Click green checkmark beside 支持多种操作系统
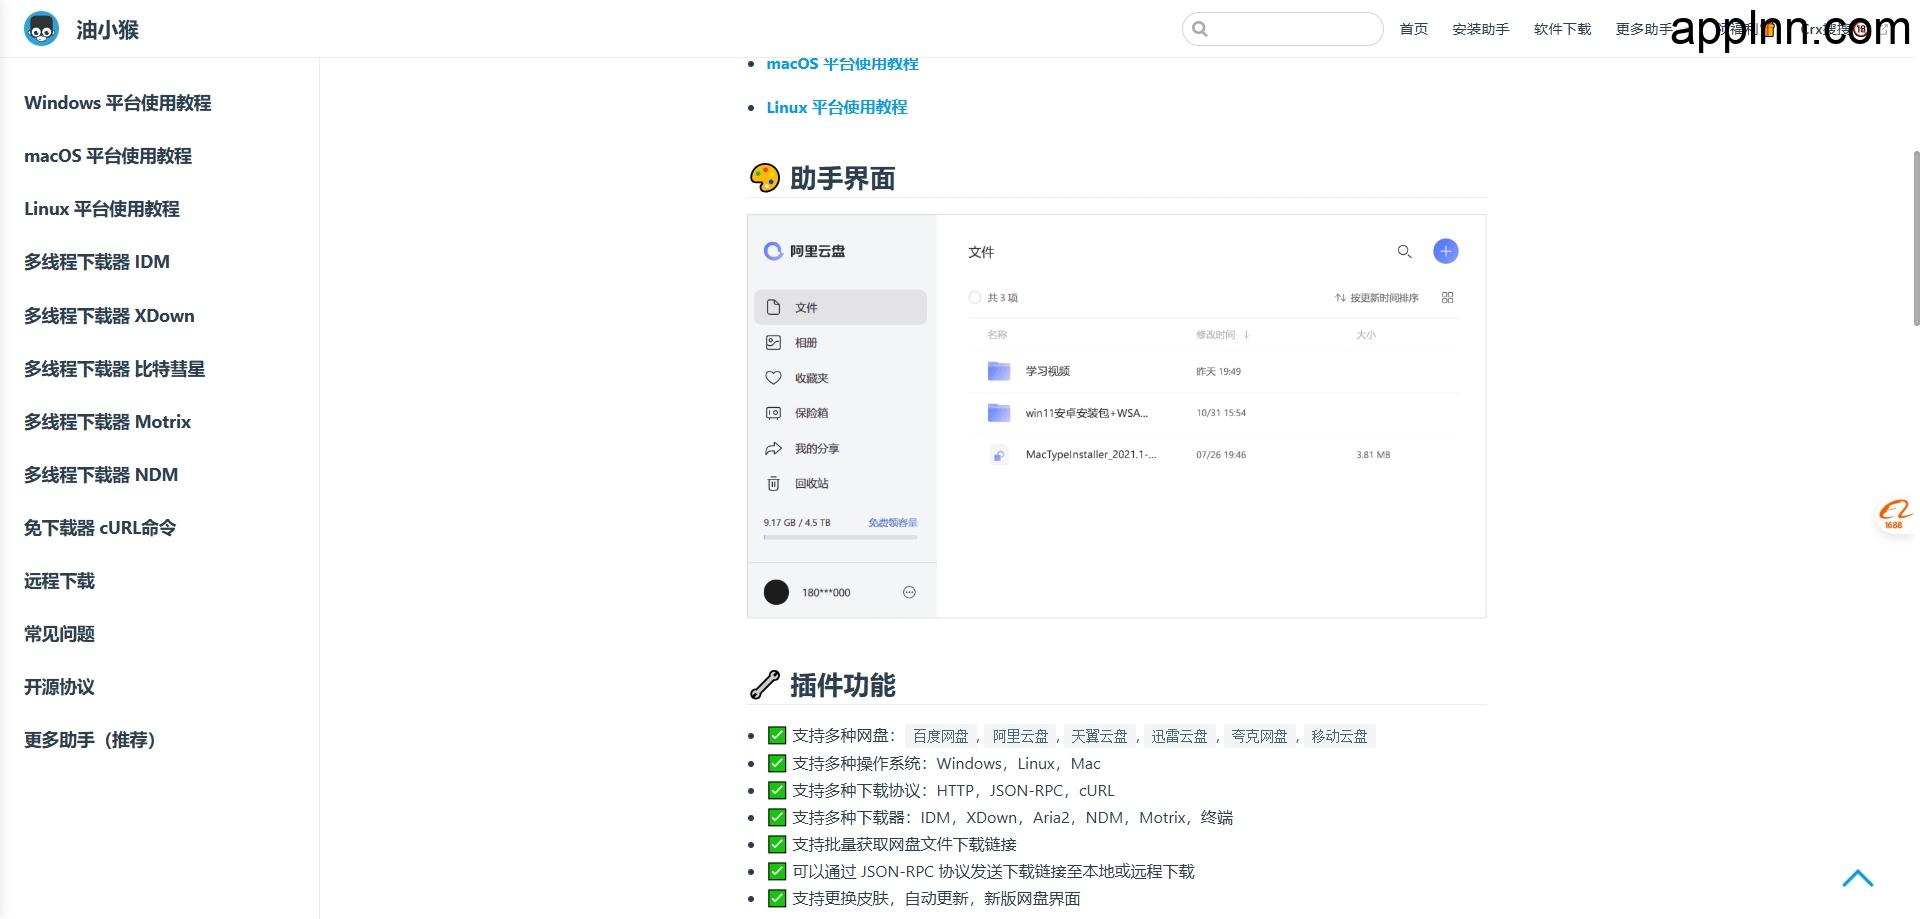 tap(777, 763)
